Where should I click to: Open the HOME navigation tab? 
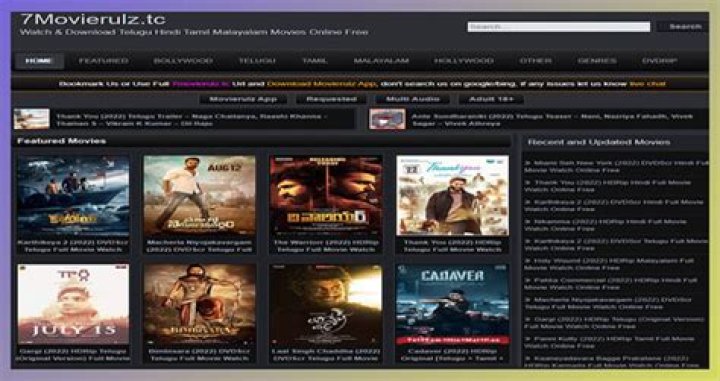39,61
